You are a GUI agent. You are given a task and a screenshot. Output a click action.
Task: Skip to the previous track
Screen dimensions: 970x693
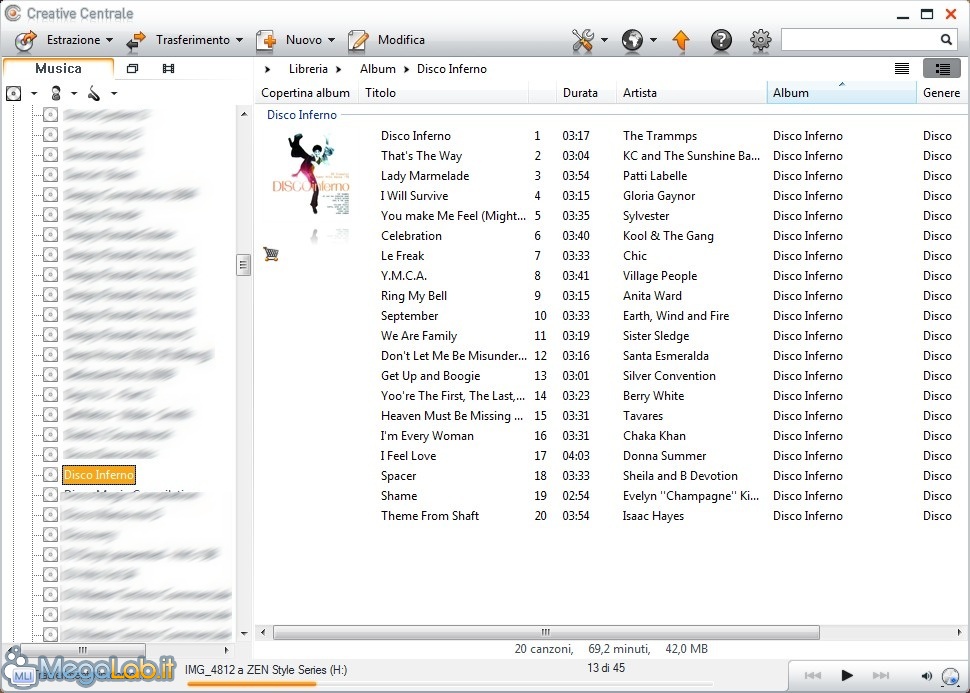(813, 675)
